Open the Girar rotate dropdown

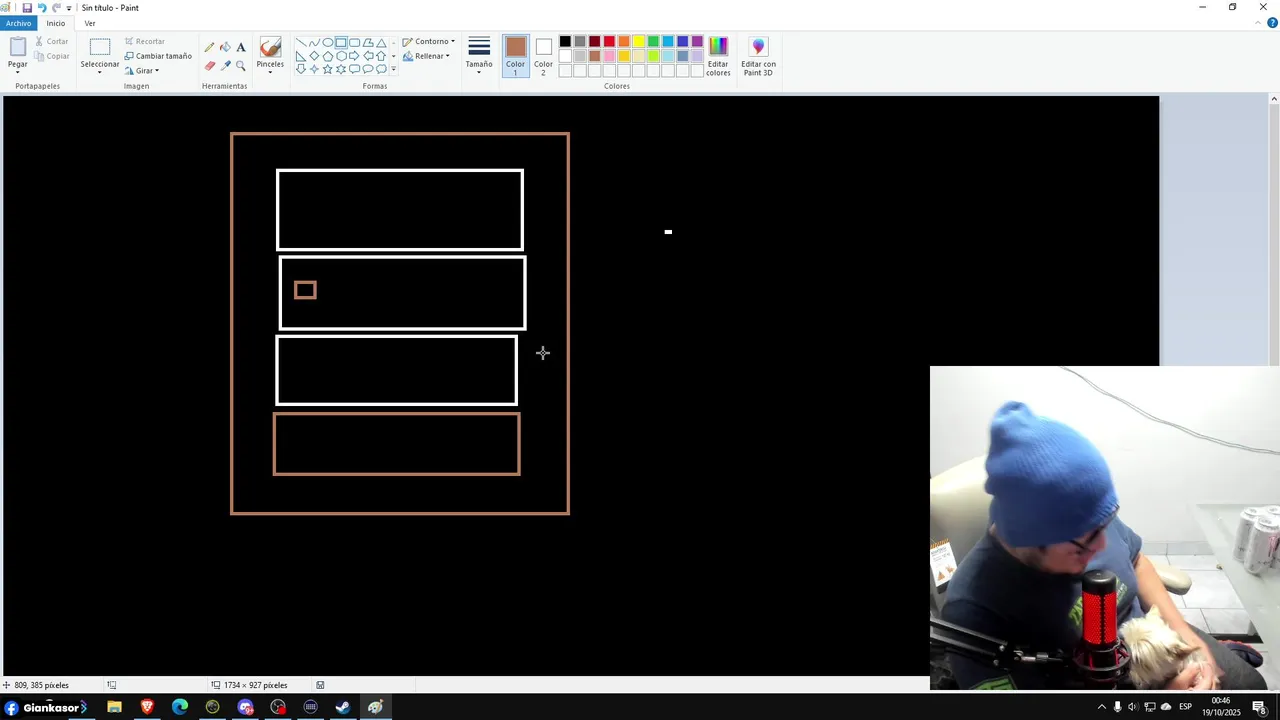141,71
